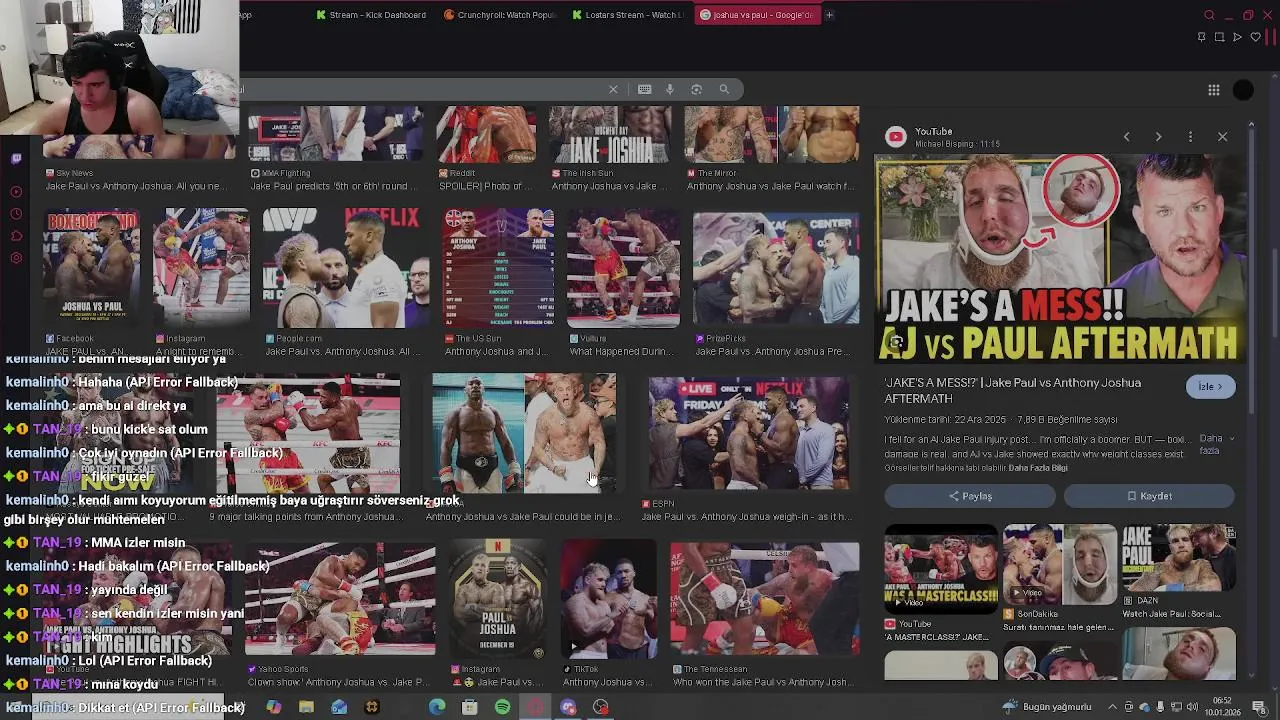Go to previous image in preview panel
1280x720 pixels.
1126,137
